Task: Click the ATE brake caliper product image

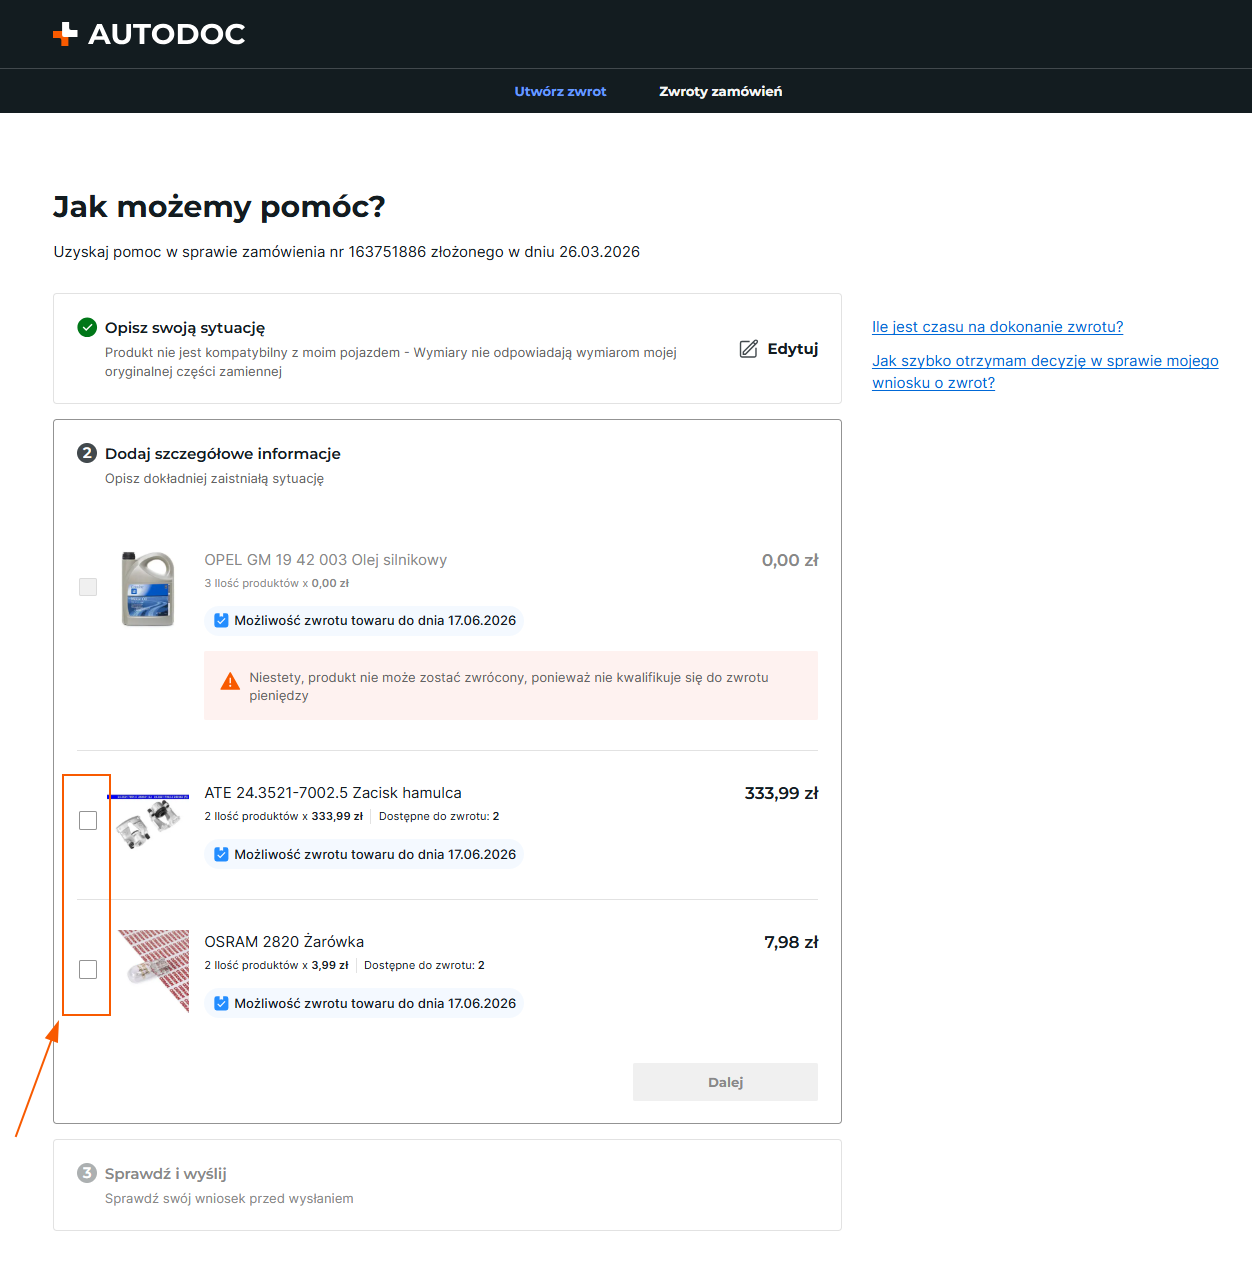Action: [x=149, y=822]
